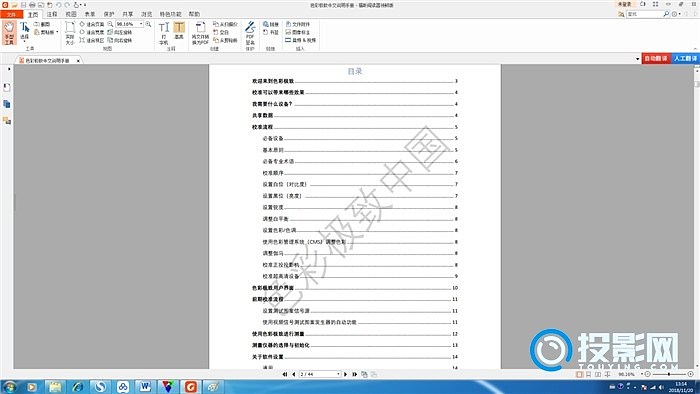Jump to the last page

354,374
